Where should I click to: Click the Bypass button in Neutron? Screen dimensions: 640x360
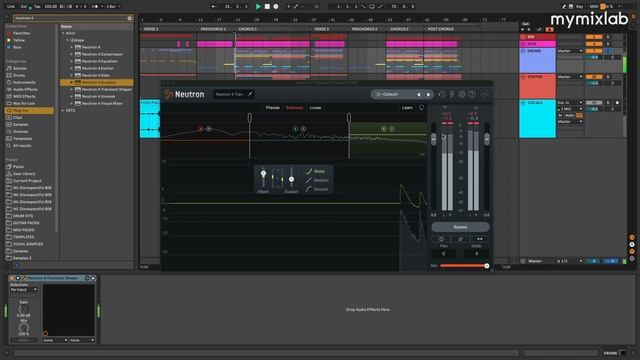pos(460,227)
